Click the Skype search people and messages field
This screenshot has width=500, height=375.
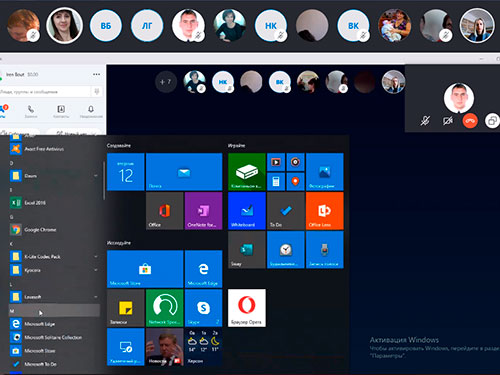(x=45, y=91)
